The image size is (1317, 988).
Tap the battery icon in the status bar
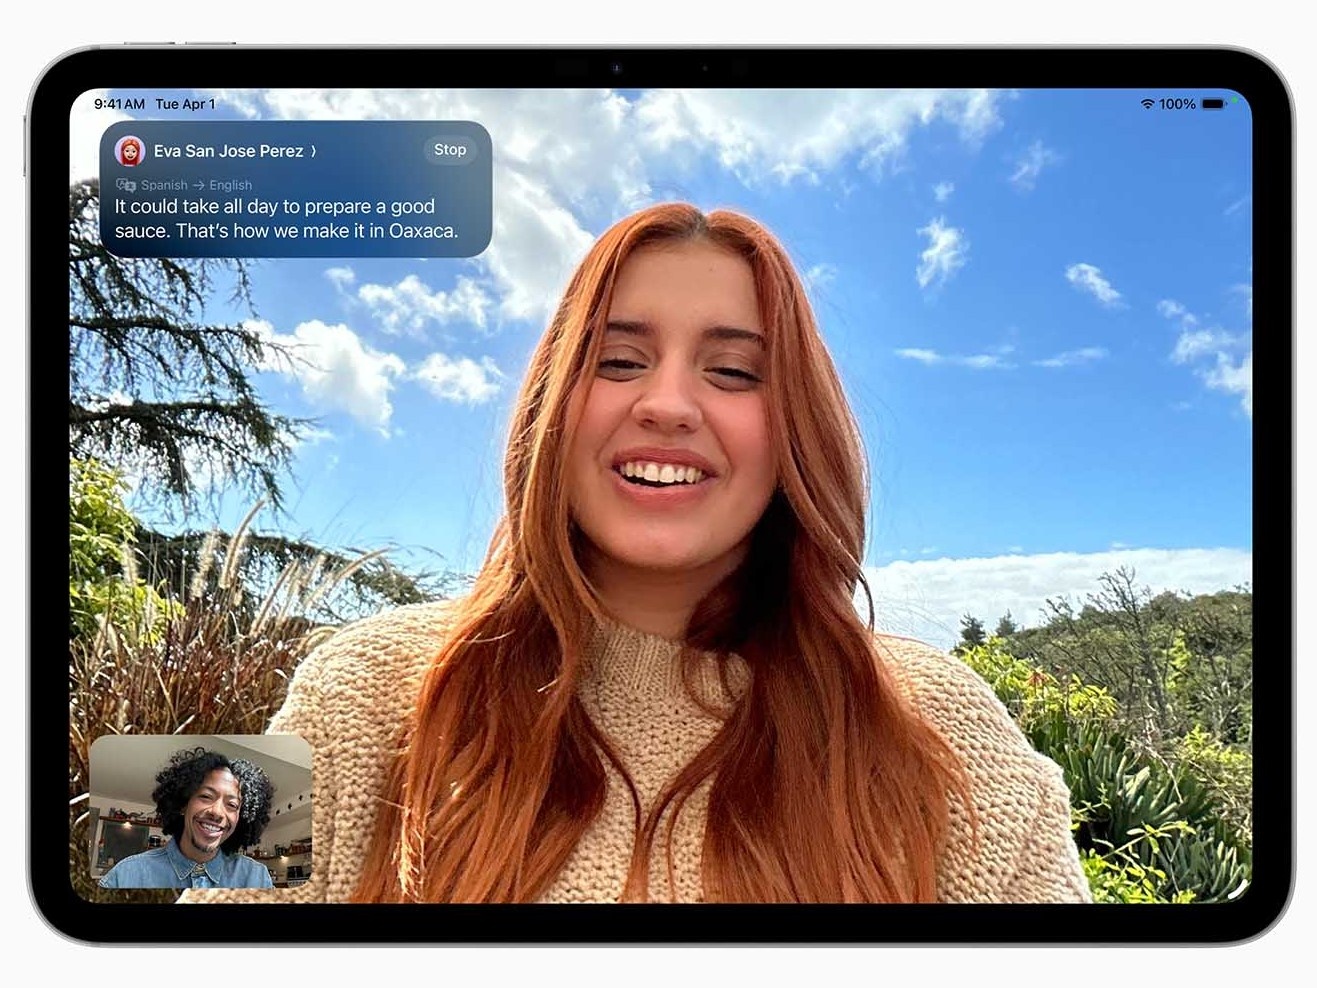click(x=1213, y=104)
